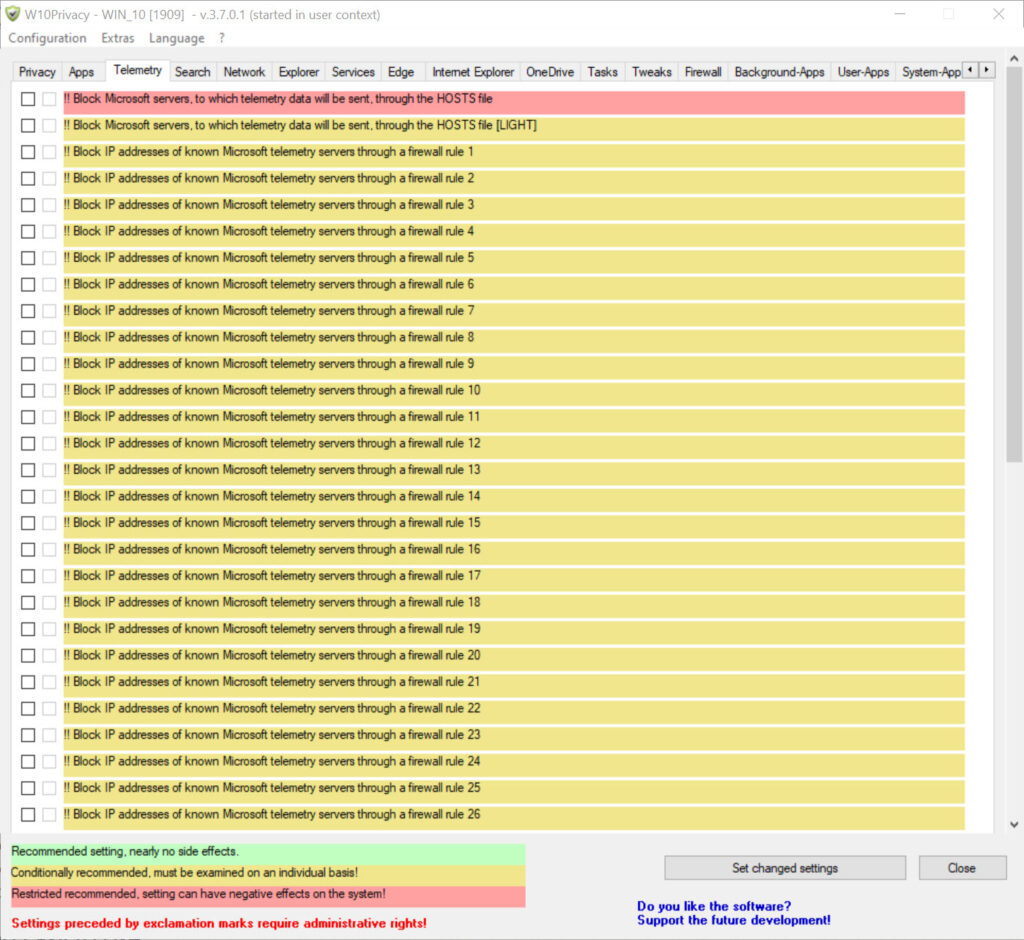Tick the firewall rule 18 checkbox
This screenshot has height=940, width=1024.
tap(28, 602)
